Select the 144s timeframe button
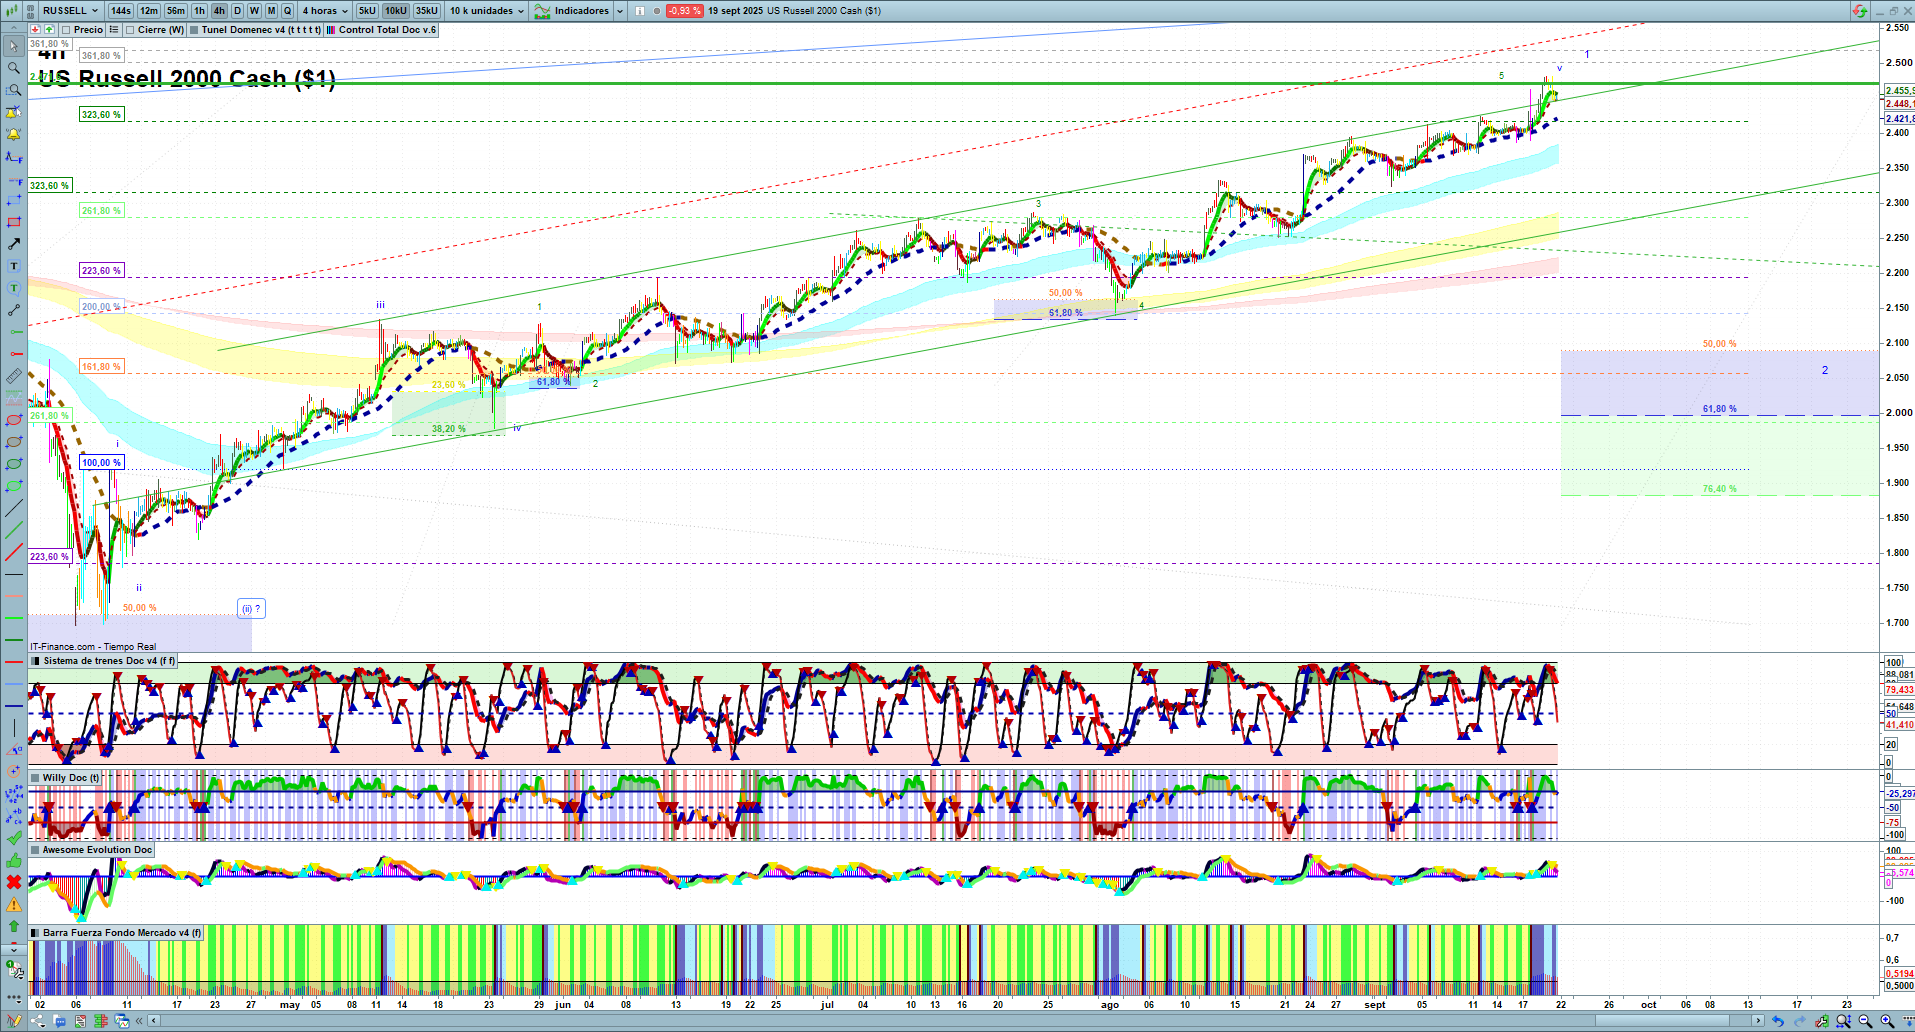 (121, 11)
